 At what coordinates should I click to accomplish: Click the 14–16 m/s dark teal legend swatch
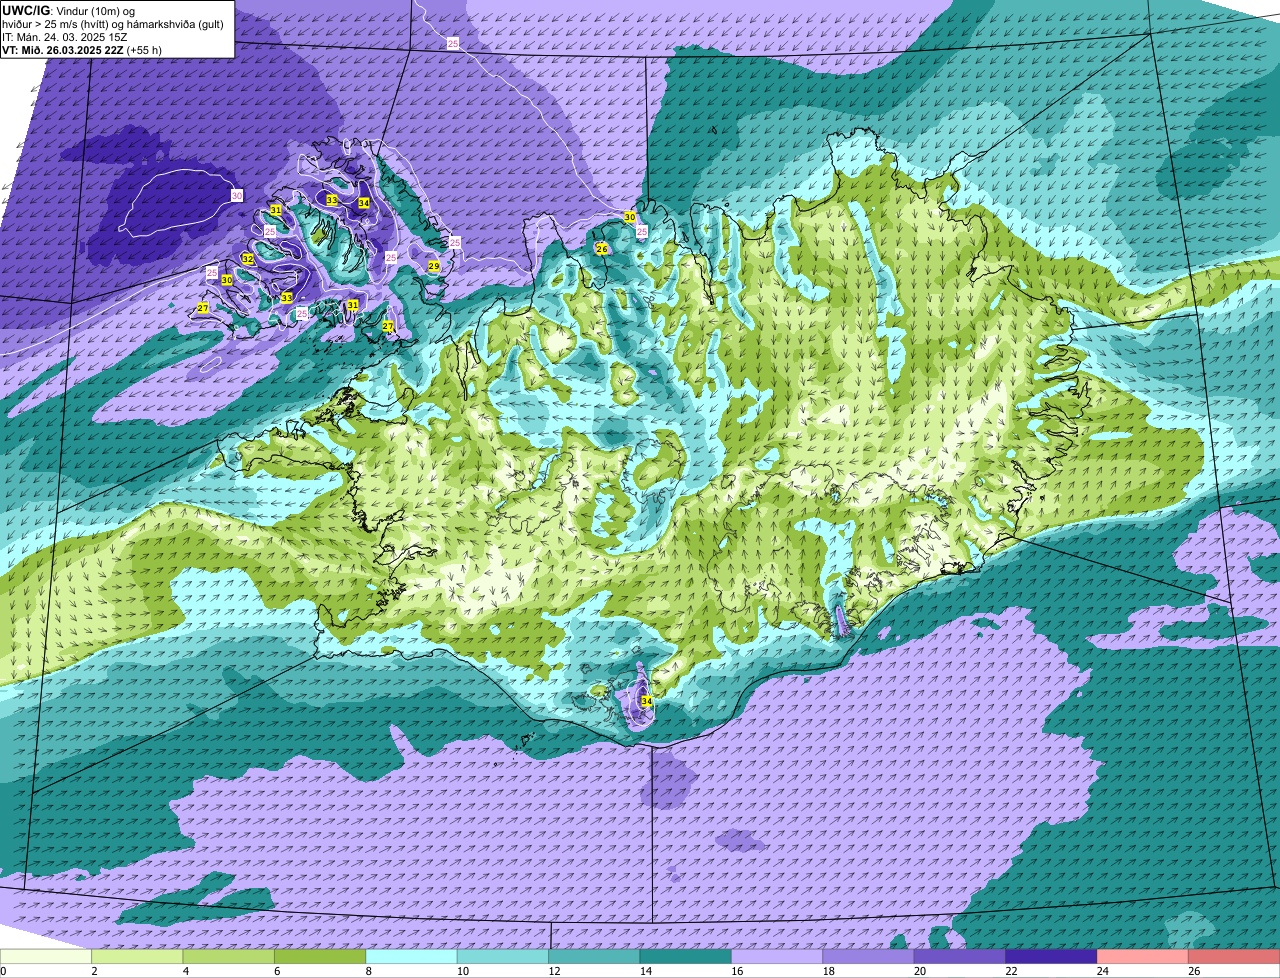coord(686,956)
